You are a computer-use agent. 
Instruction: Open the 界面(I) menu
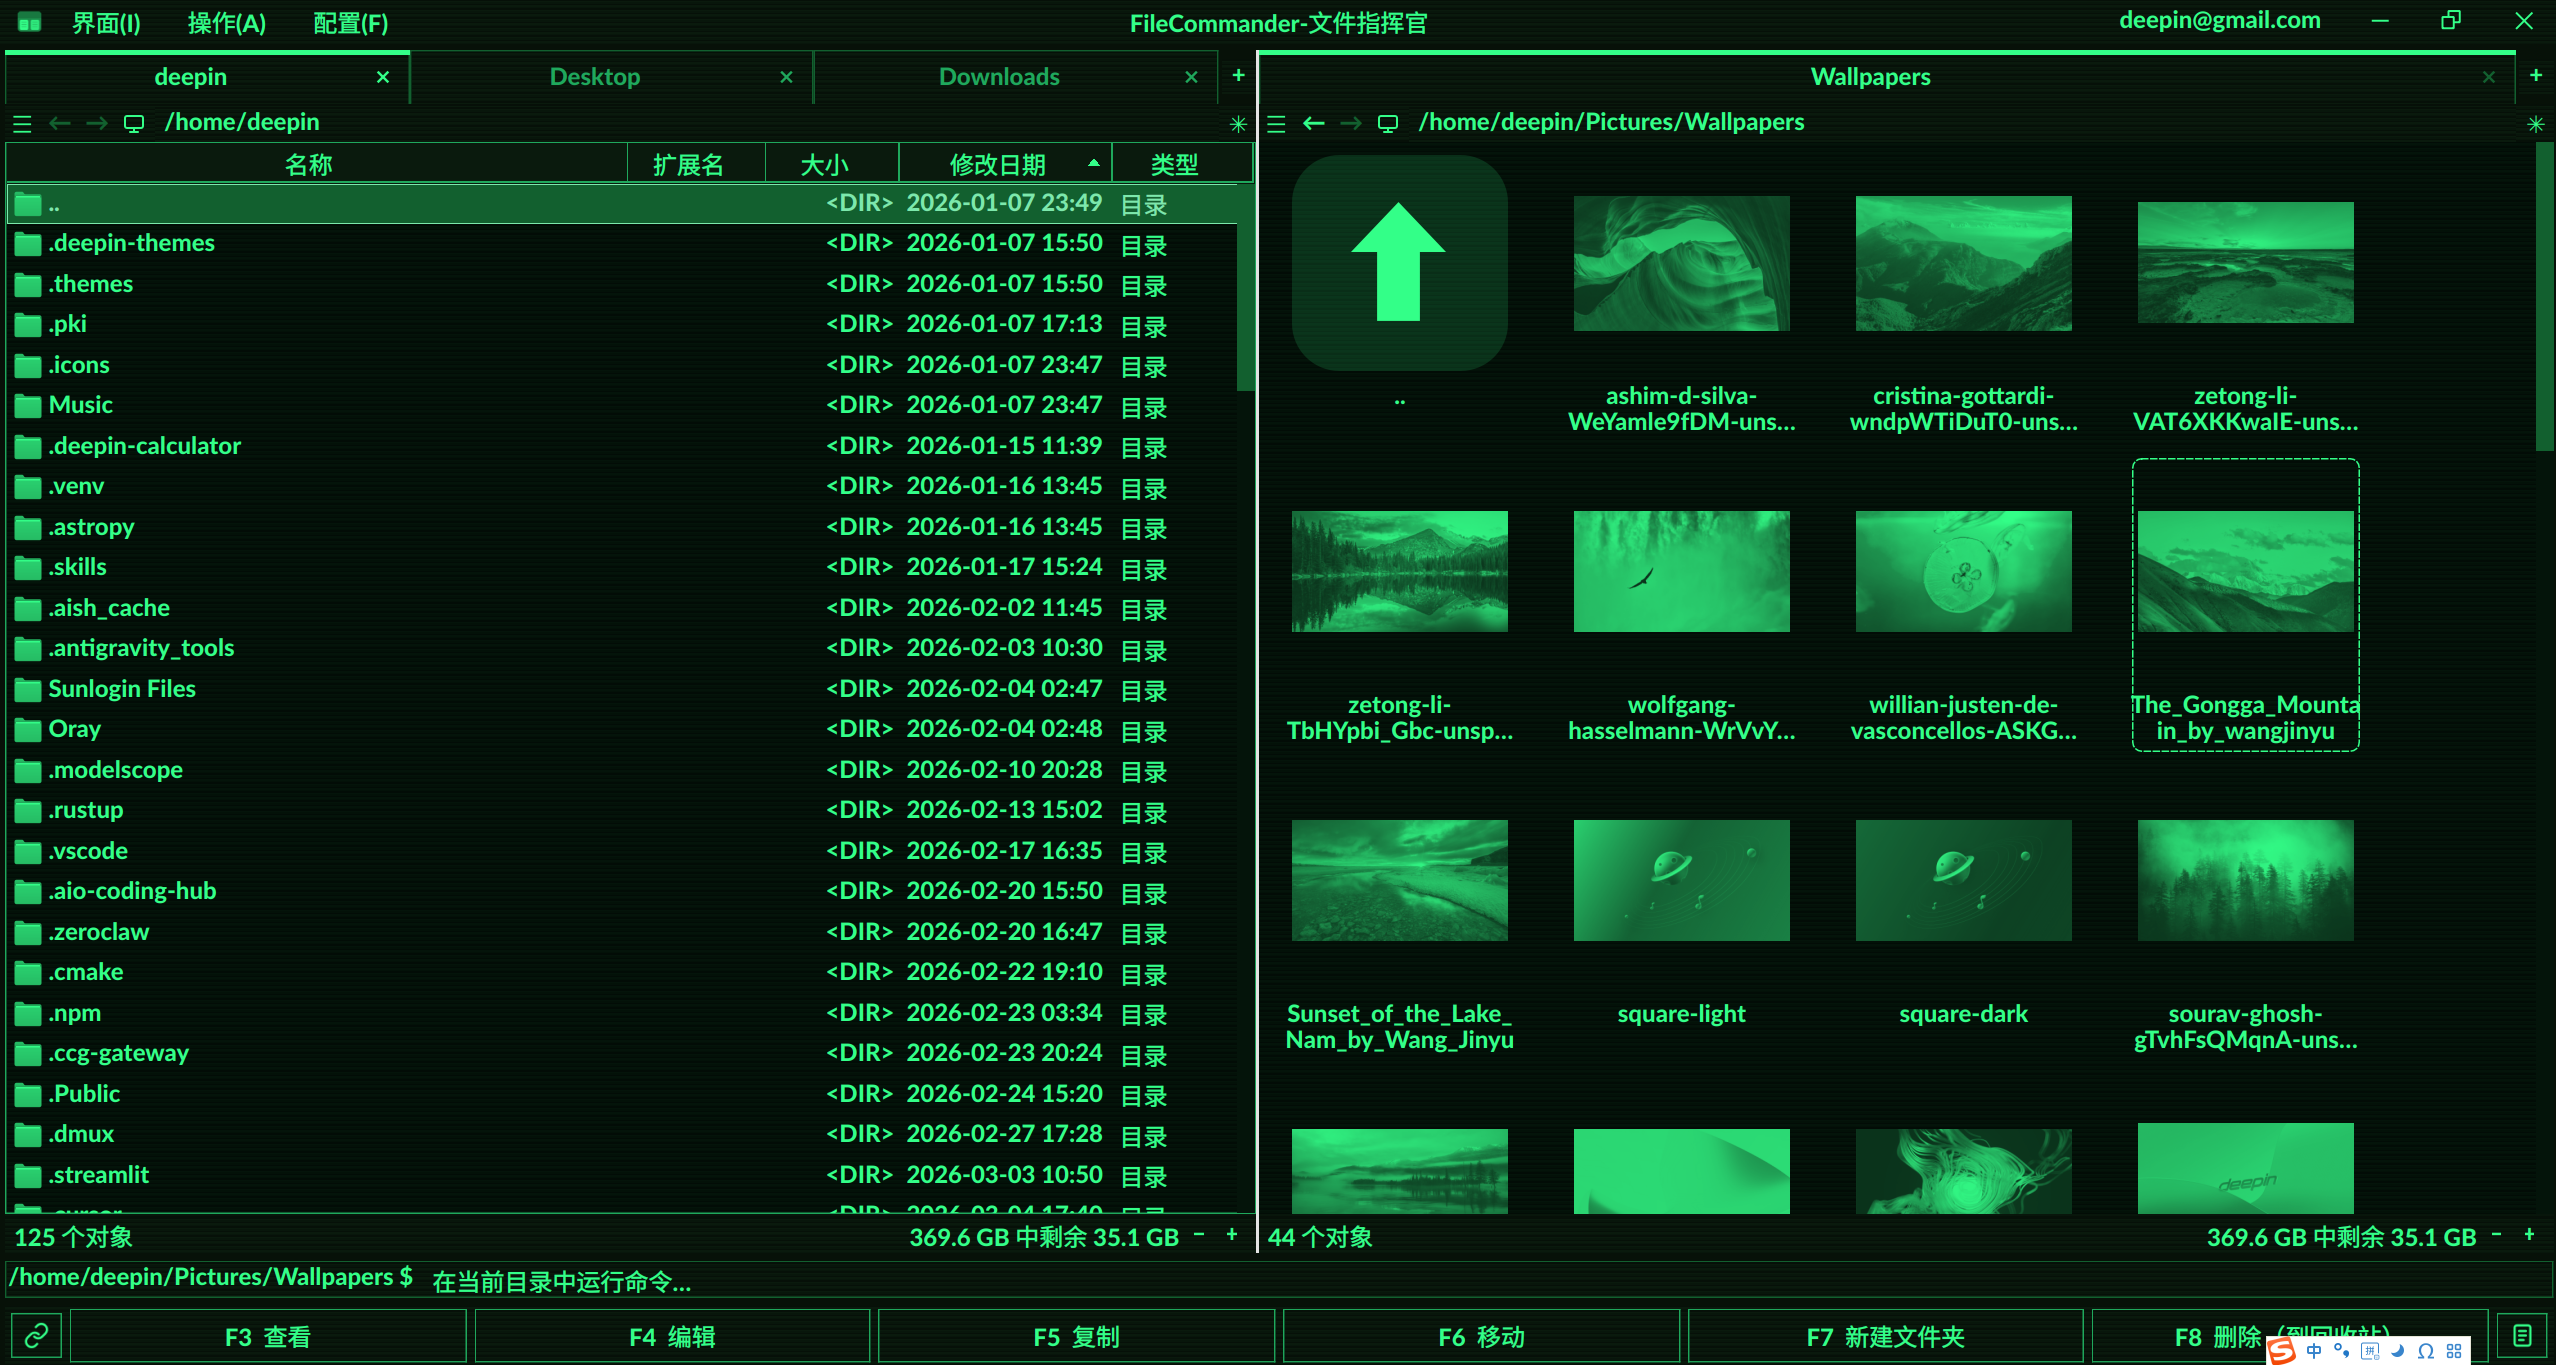click(106, 23)
